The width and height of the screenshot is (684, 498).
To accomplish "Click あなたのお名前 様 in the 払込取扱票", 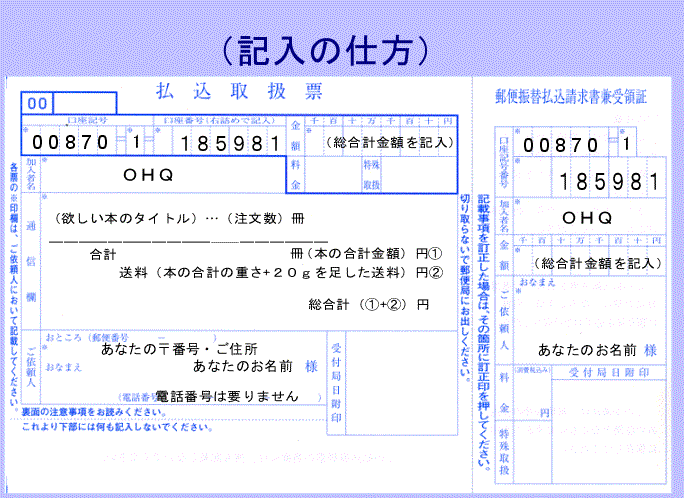I will click(255, 366).
